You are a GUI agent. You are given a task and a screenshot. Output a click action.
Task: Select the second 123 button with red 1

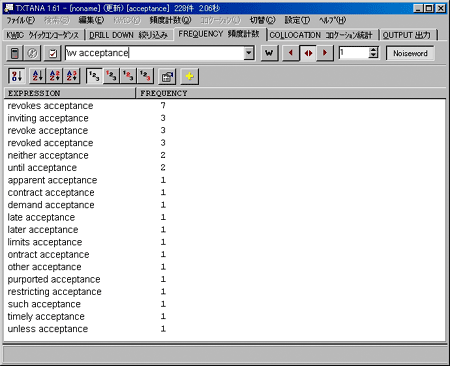coord(111,76)
